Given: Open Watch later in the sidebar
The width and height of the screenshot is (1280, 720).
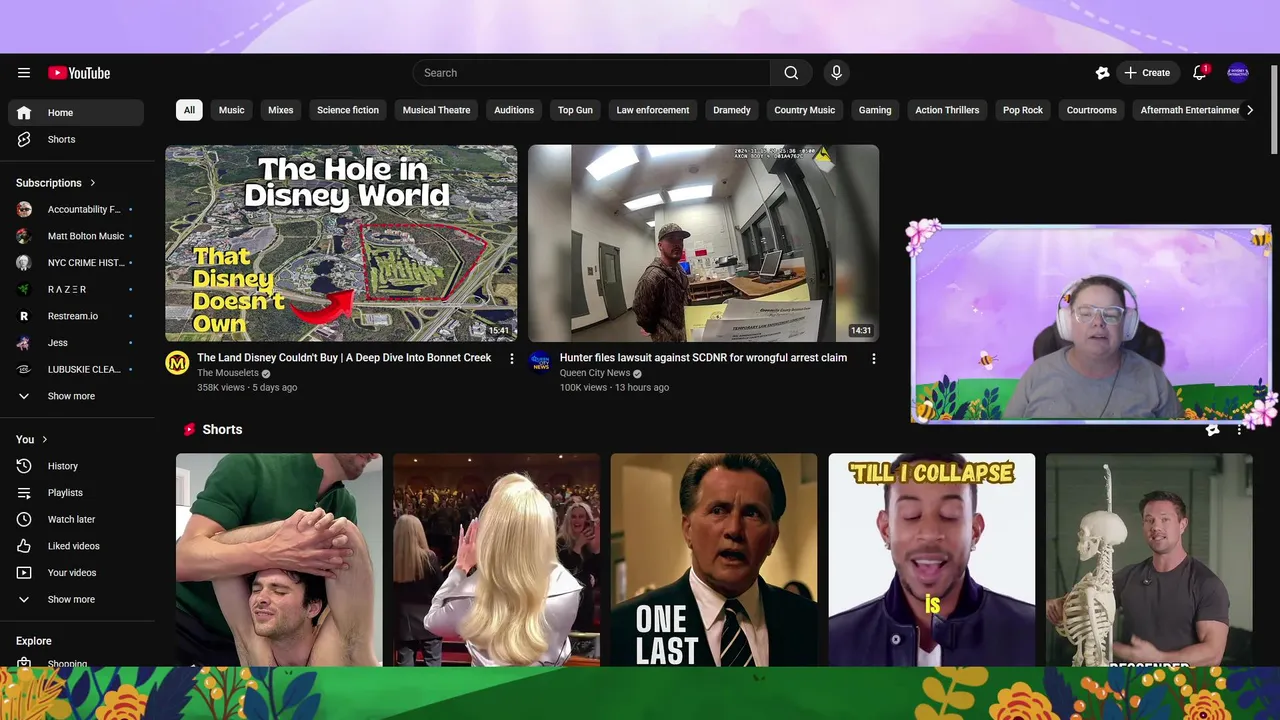Looking at the screenshot, I should click(x=76, y=519).
